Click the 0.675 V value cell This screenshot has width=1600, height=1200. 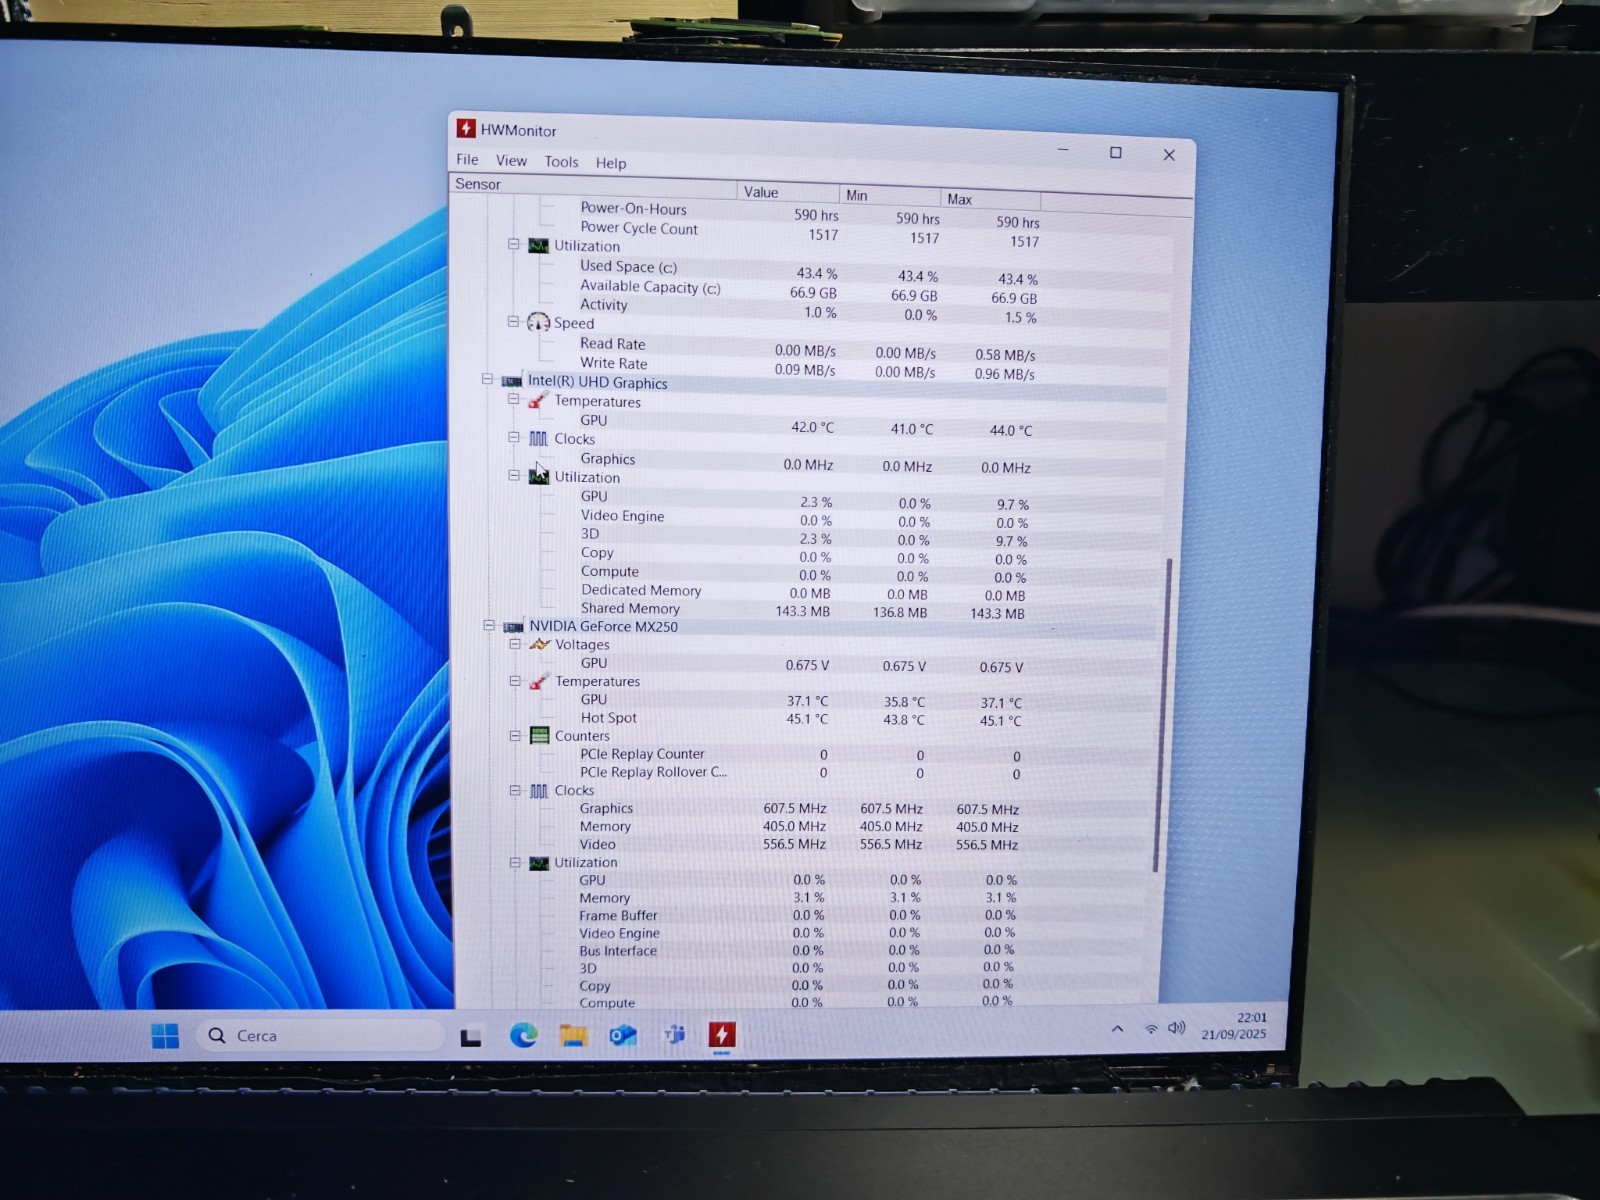click(807, 665)
